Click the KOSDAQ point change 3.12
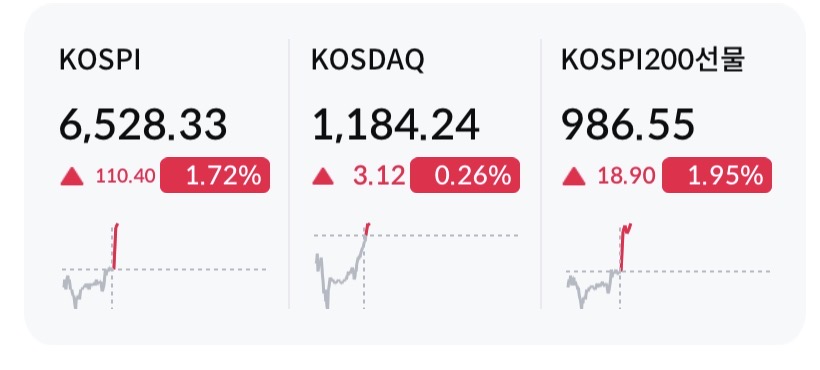 pos(379,176)
